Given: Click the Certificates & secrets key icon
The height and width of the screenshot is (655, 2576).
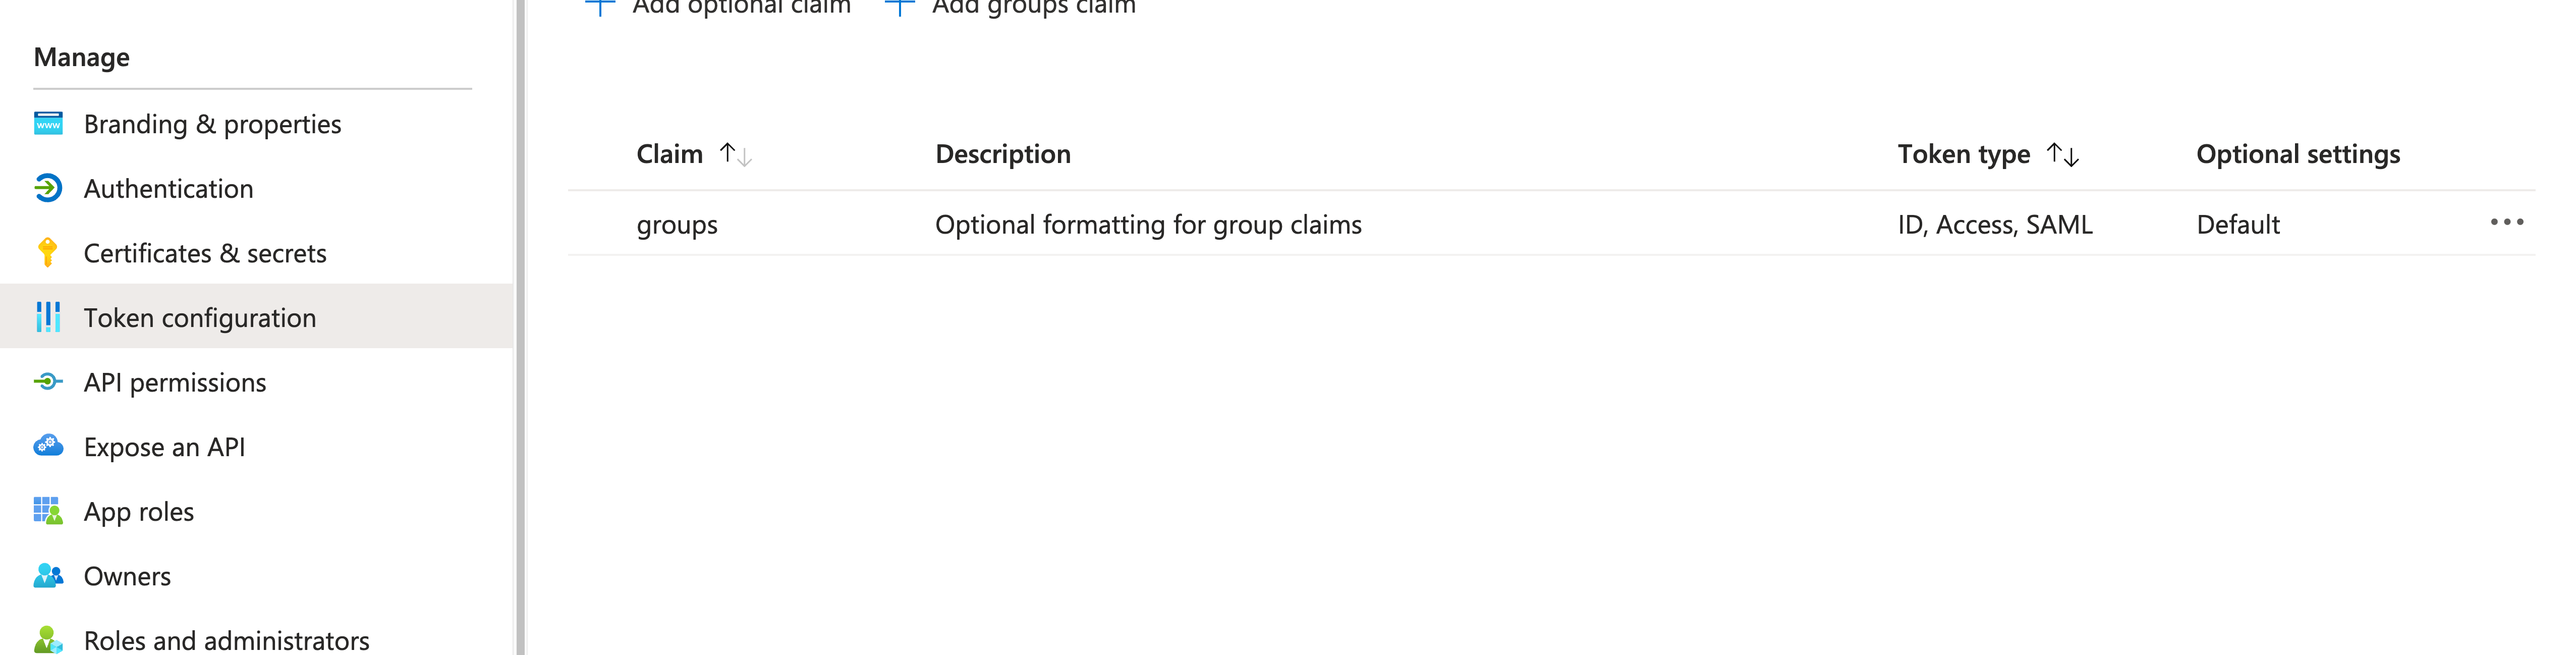Looking at the screenshot, I should 47,253.
